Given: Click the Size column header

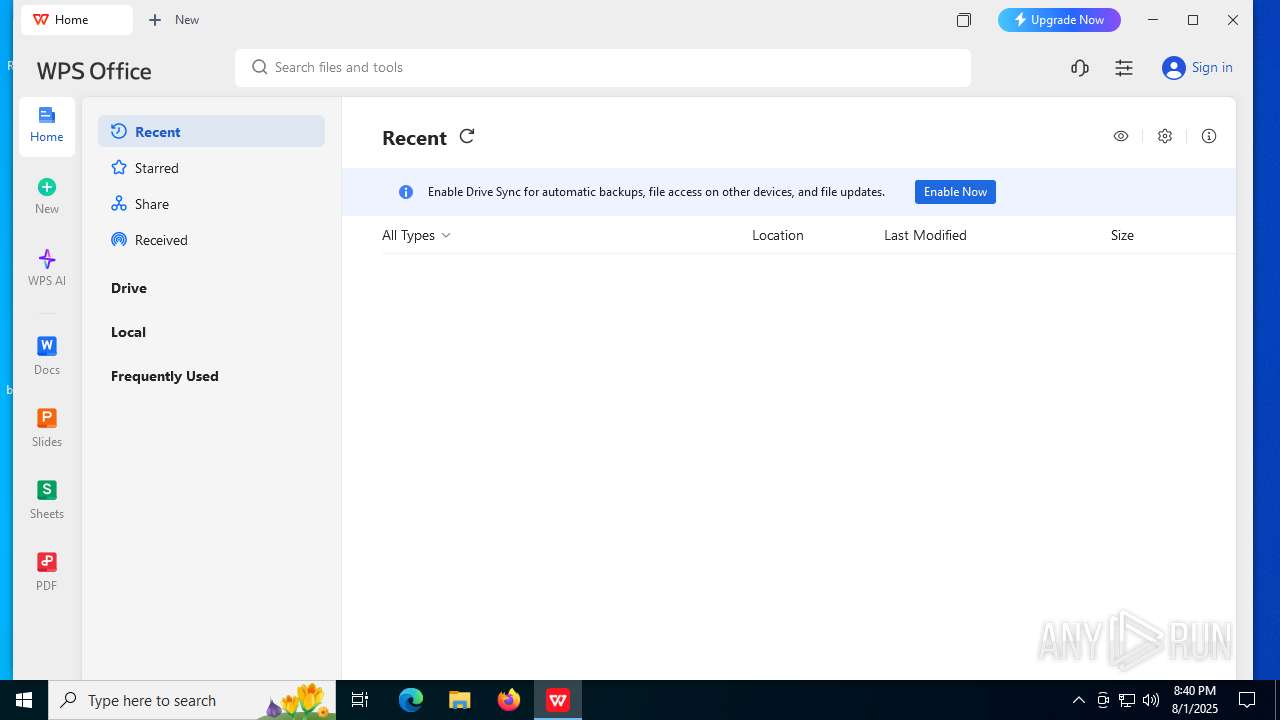Looking at the screenshot, I should pyautogui.click(x=1122, y=235).
